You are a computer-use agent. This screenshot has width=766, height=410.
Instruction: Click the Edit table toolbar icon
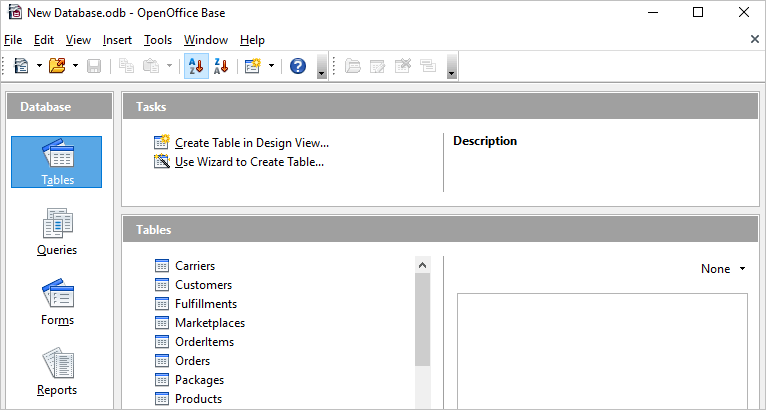point(378,66)
